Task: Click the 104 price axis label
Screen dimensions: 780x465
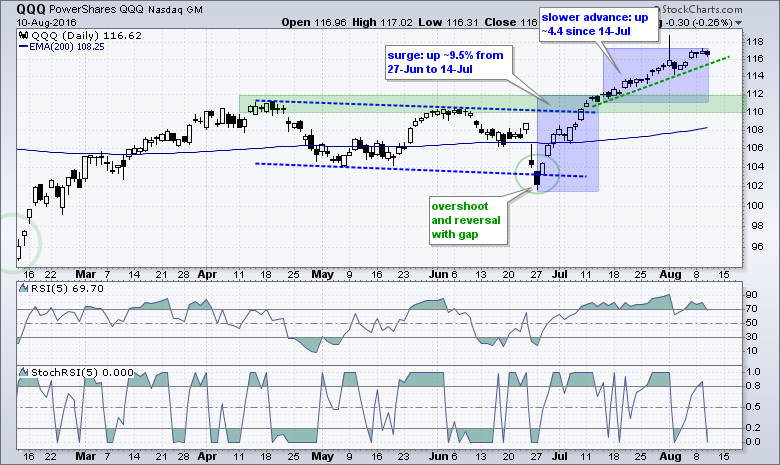Action: coord(756,167)
